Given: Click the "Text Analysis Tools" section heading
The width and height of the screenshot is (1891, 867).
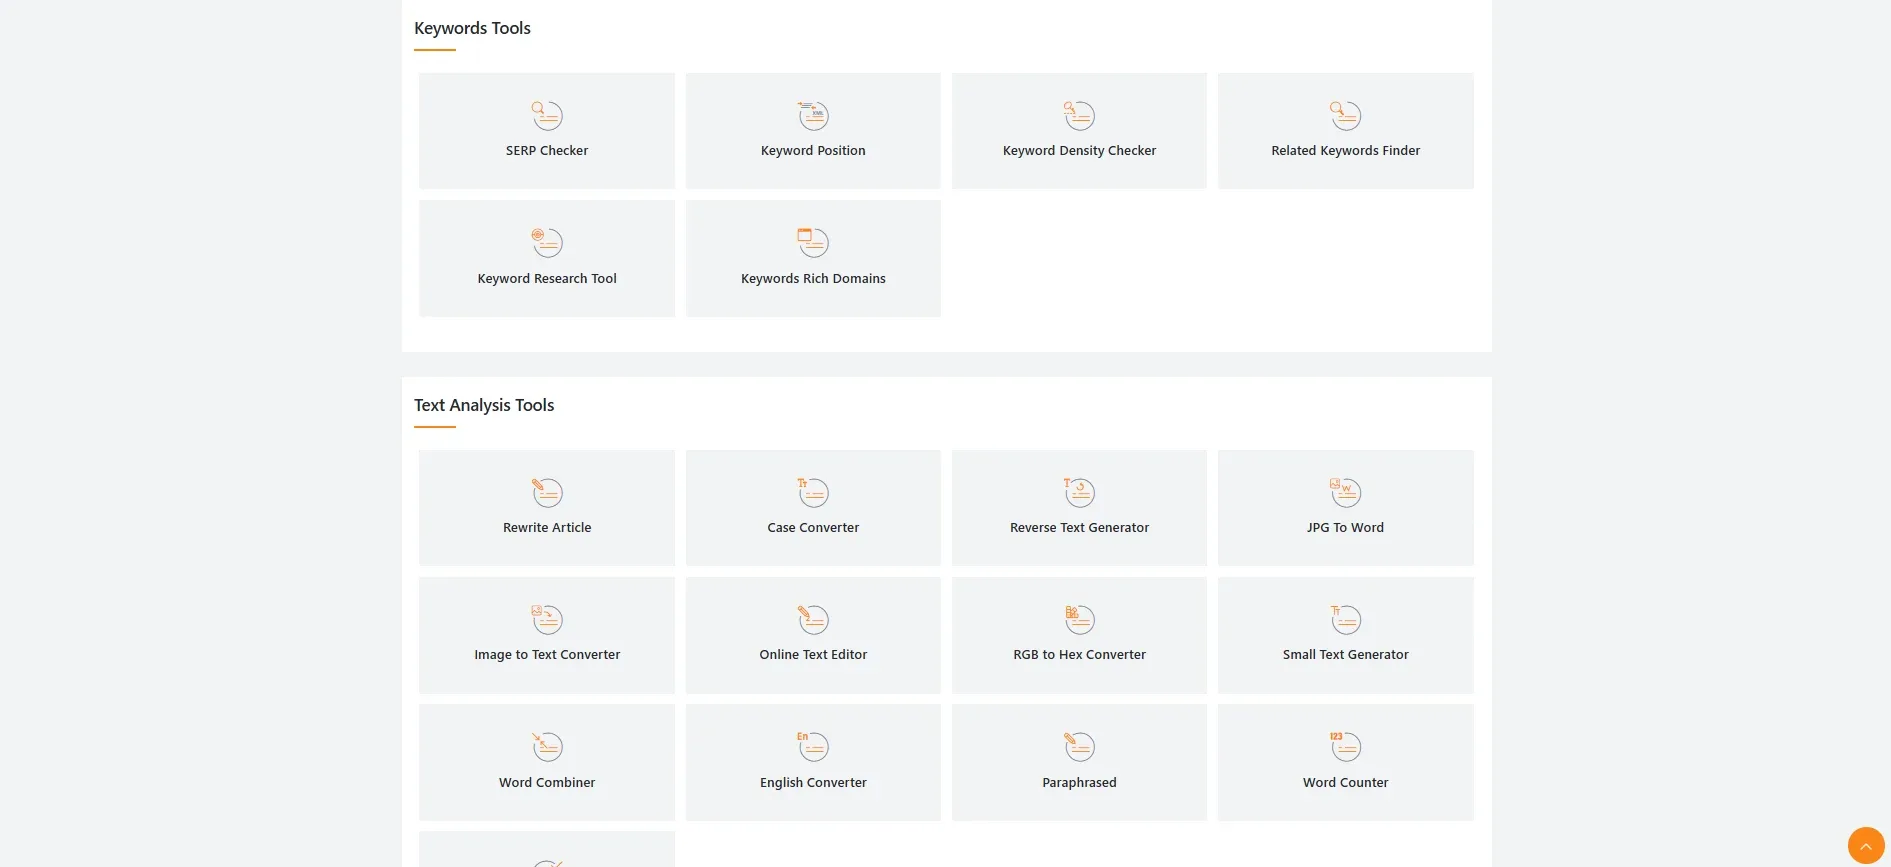Looking at the screenshot, I should coord(484,405).
